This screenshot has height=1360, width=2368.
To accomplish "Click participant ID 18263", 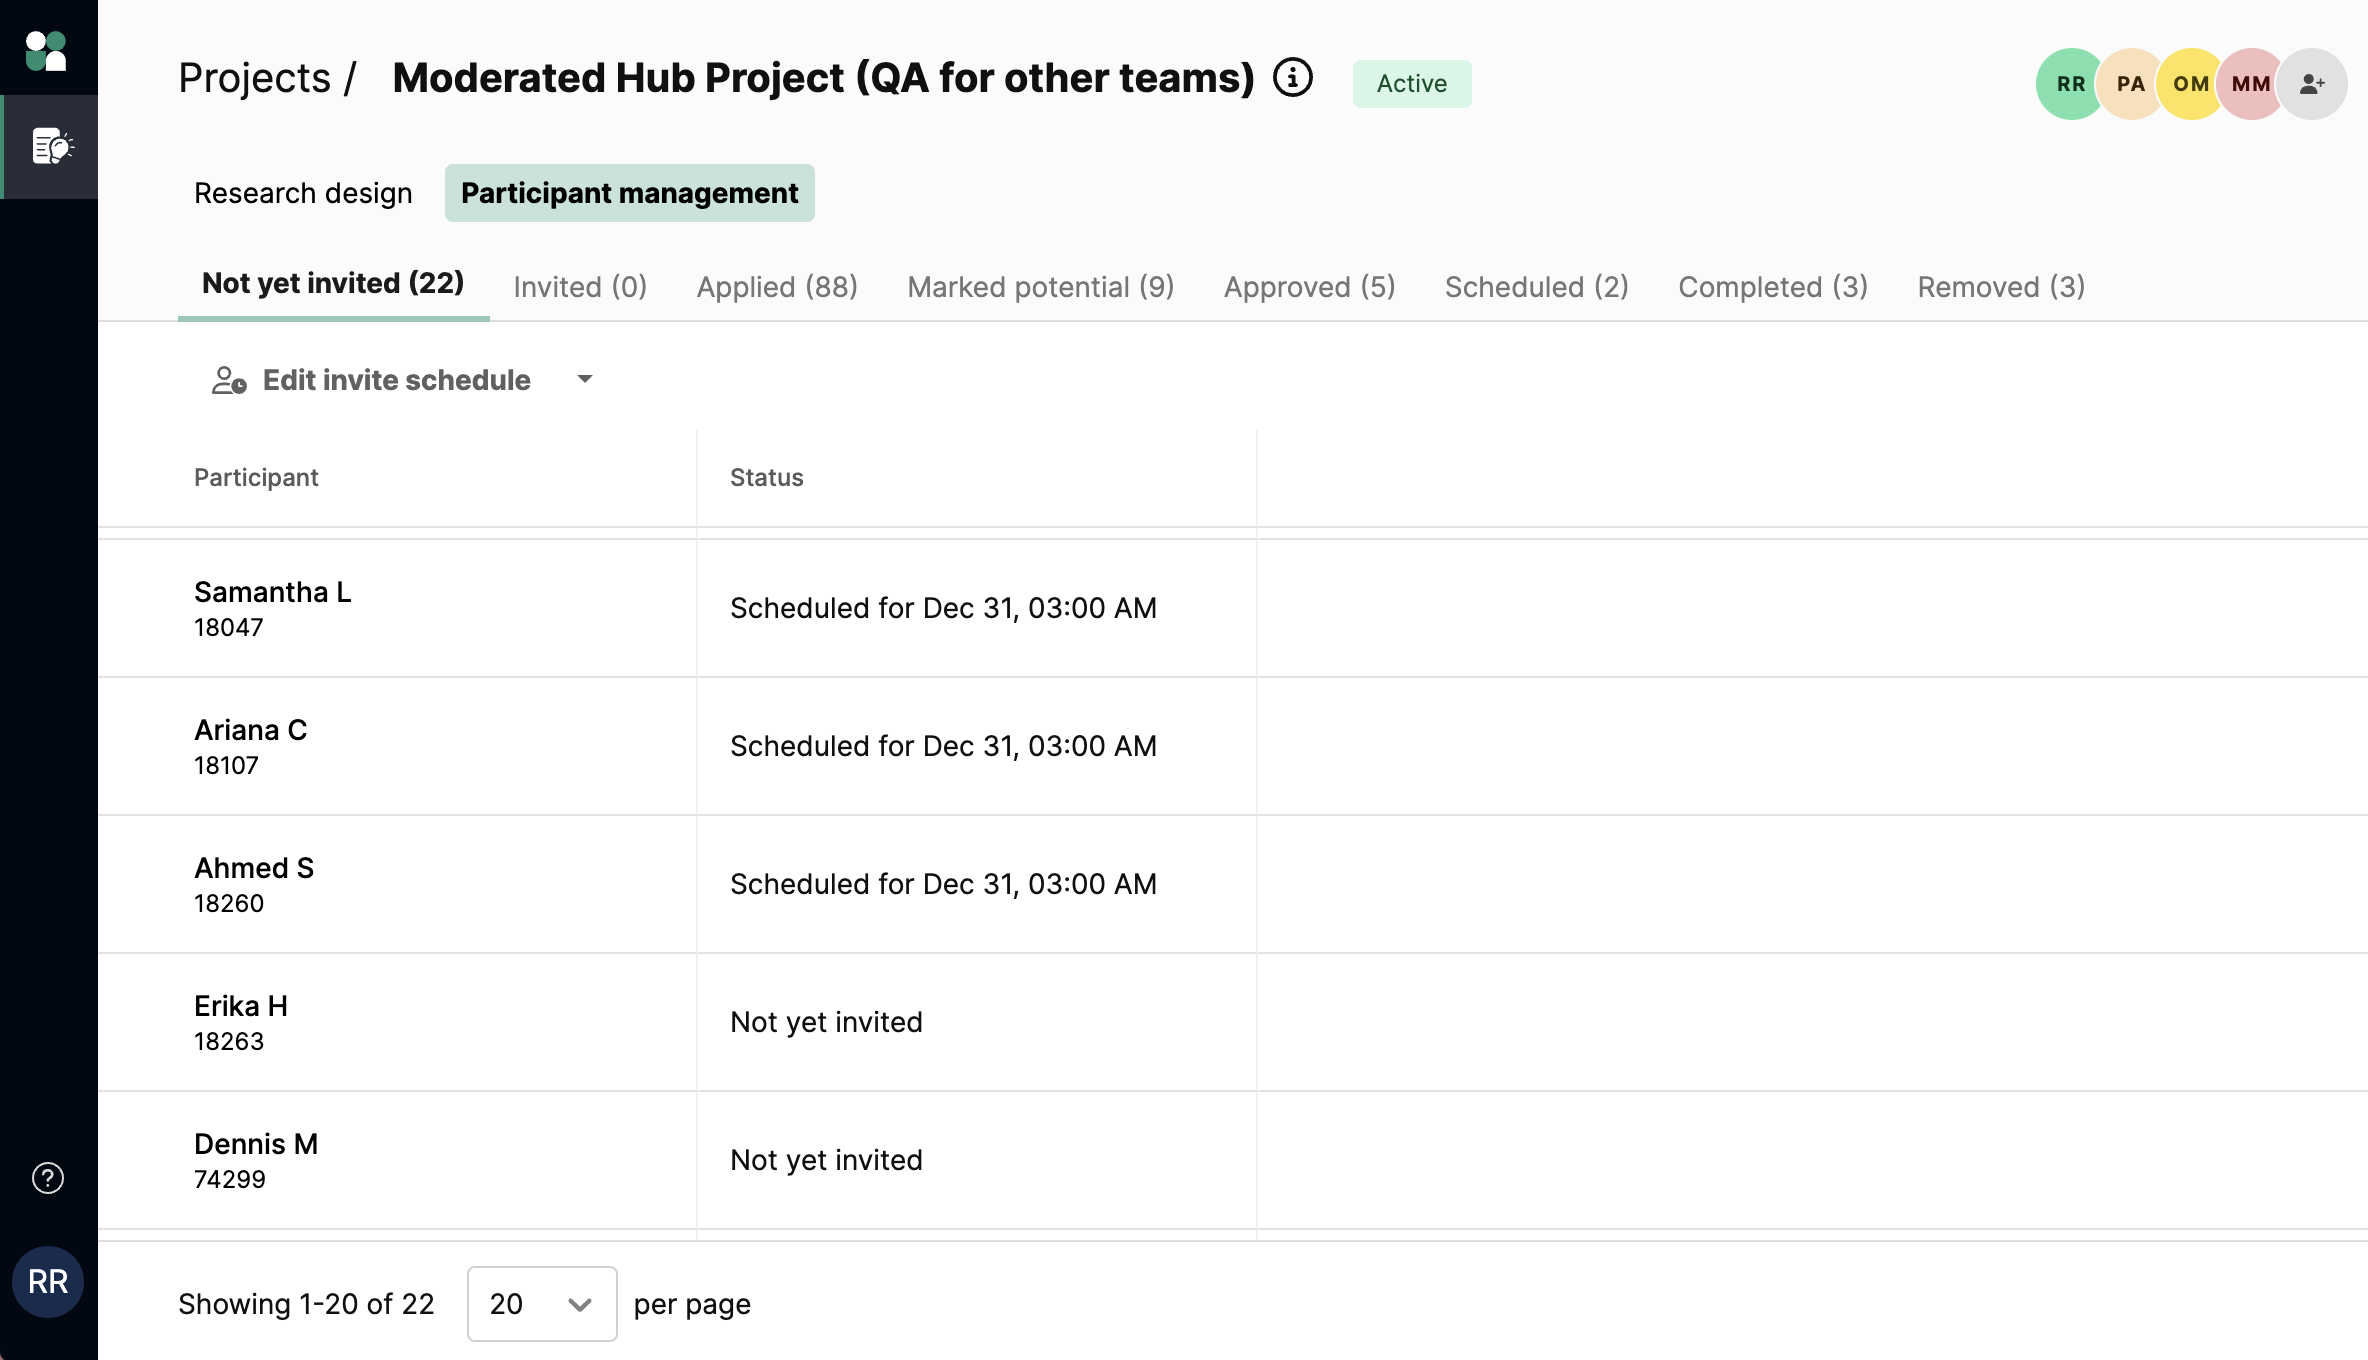I will [229, 1041].
